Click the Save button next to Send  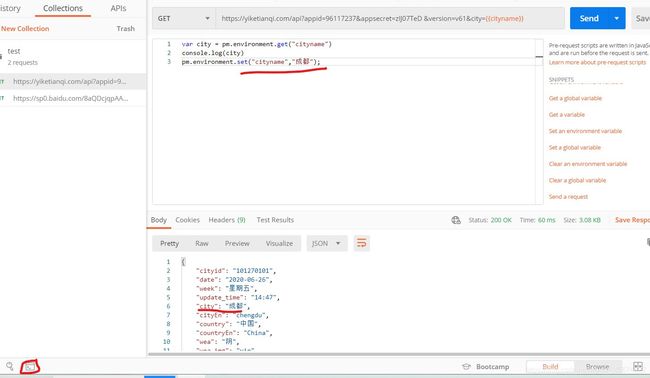click(641, 18)
